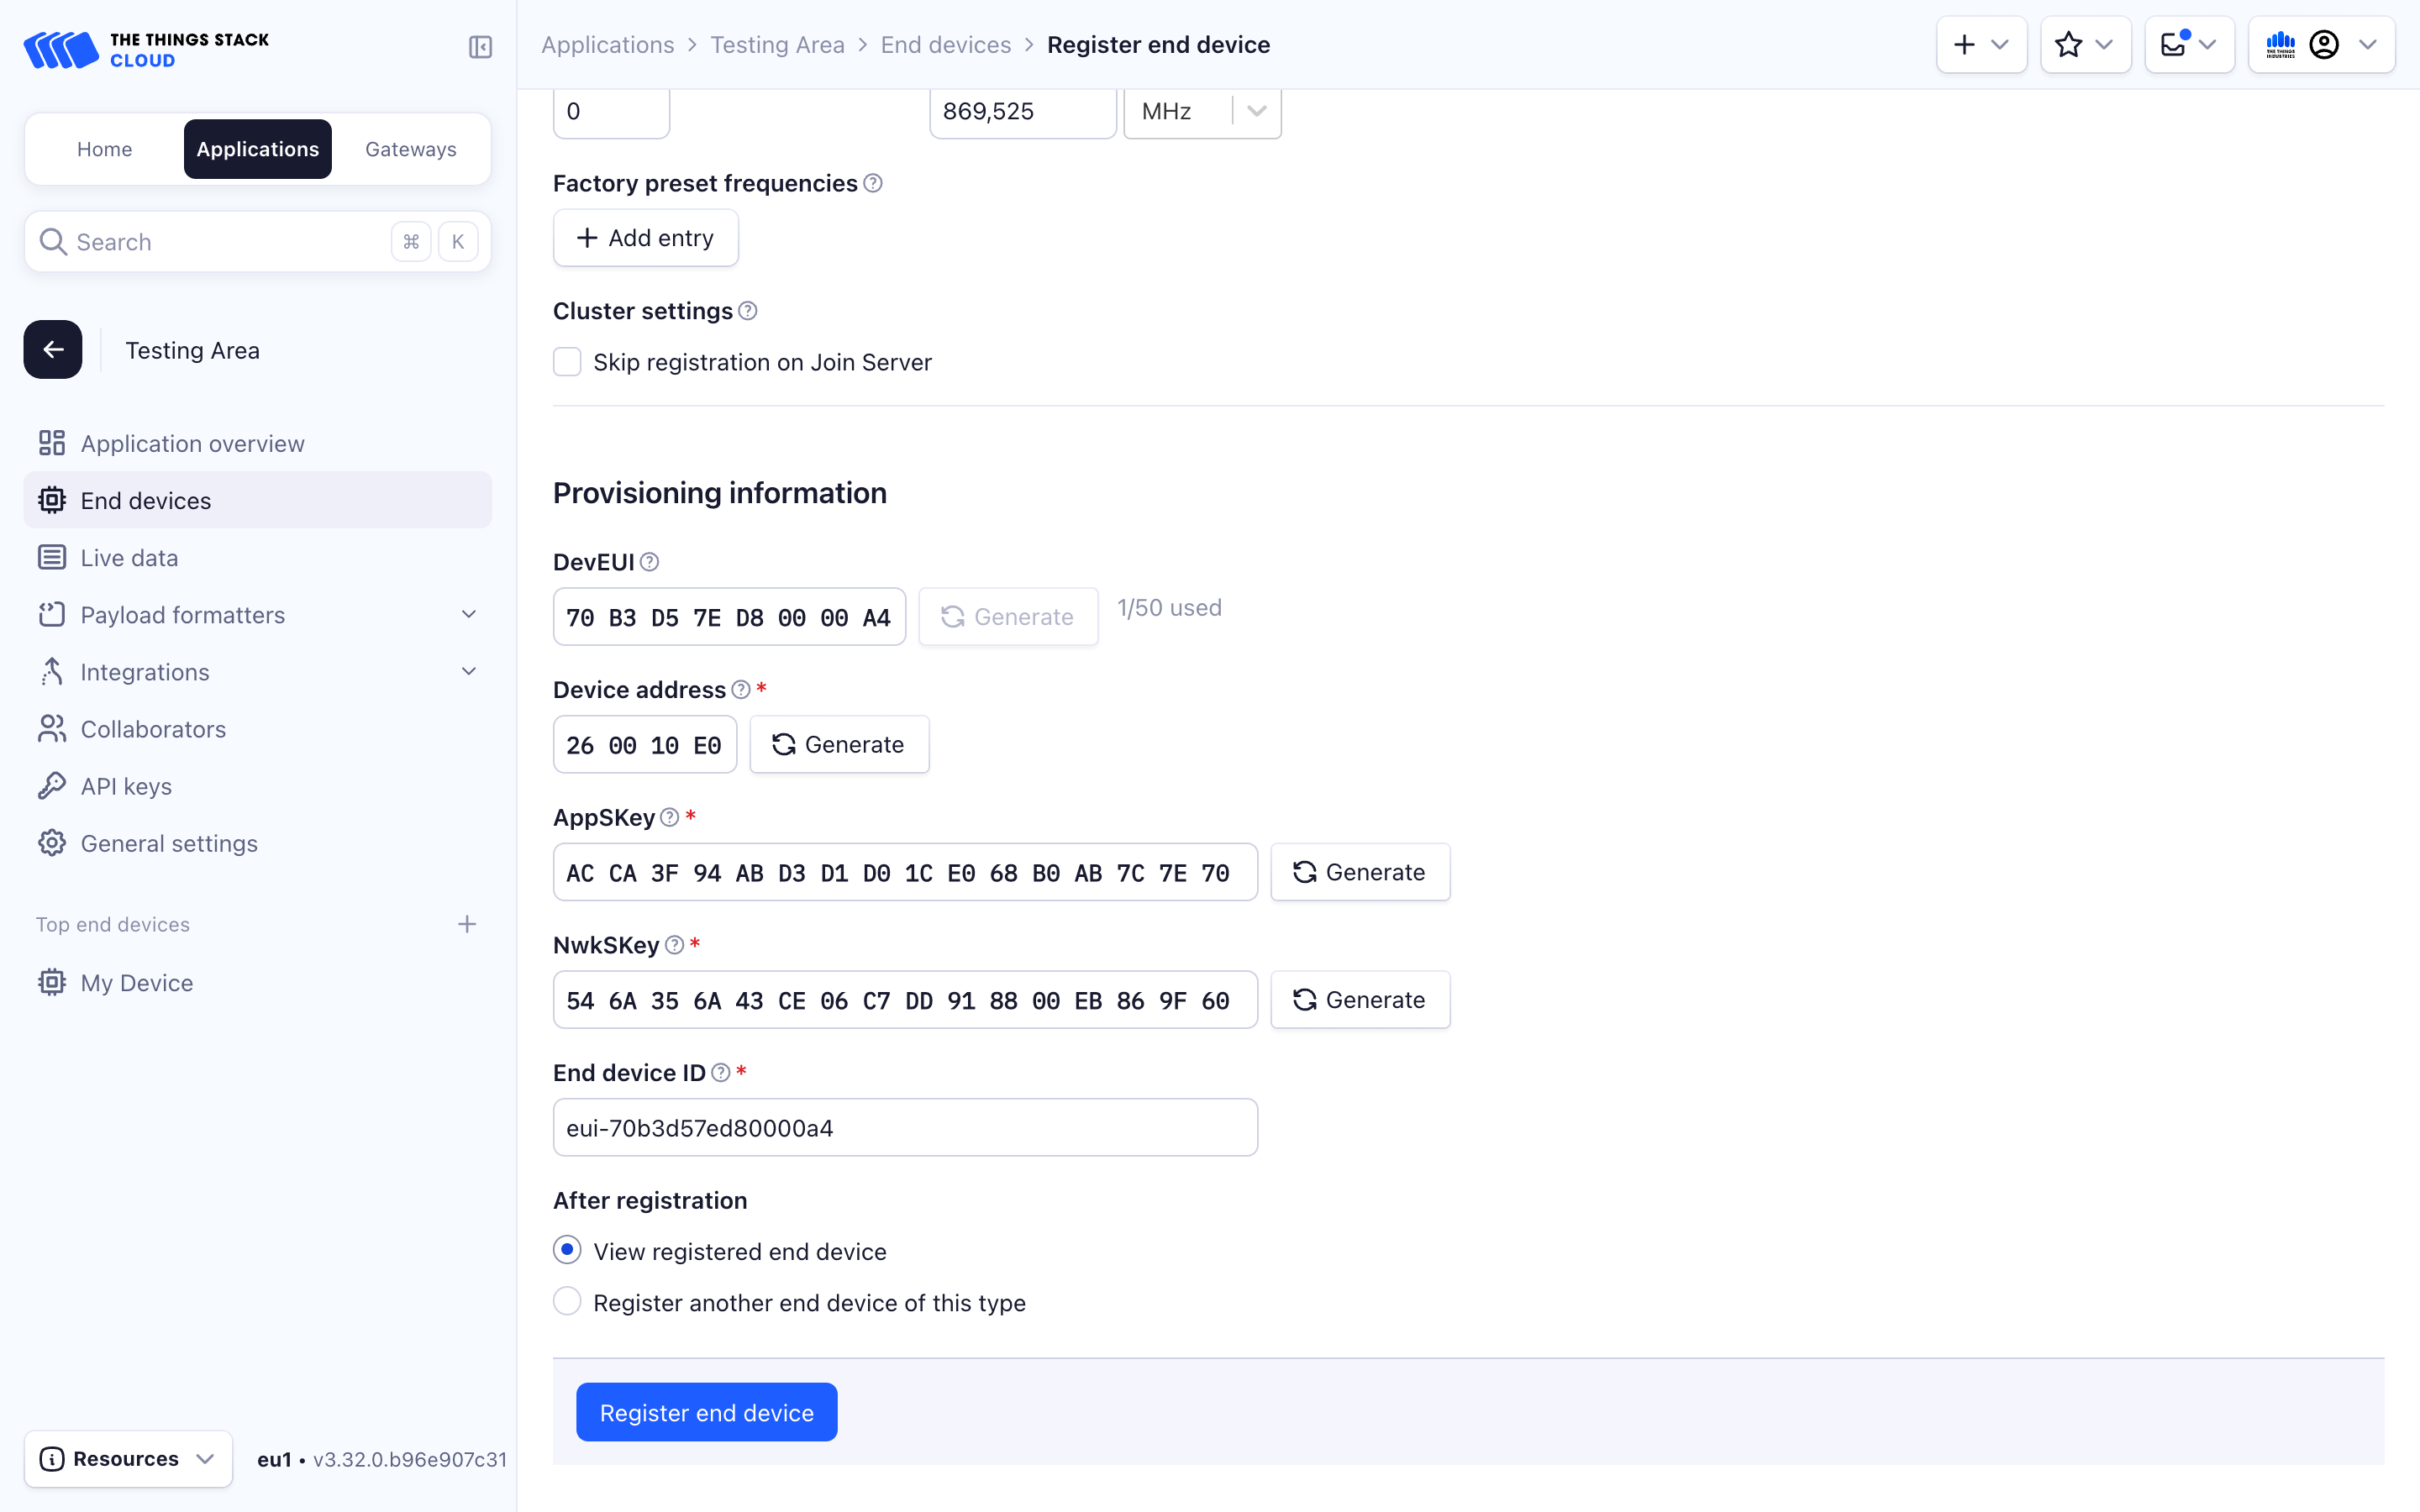The image size is (2420, 1512).
Task: Click the Factory preset frequencies help icon
Action: point(873,183)
